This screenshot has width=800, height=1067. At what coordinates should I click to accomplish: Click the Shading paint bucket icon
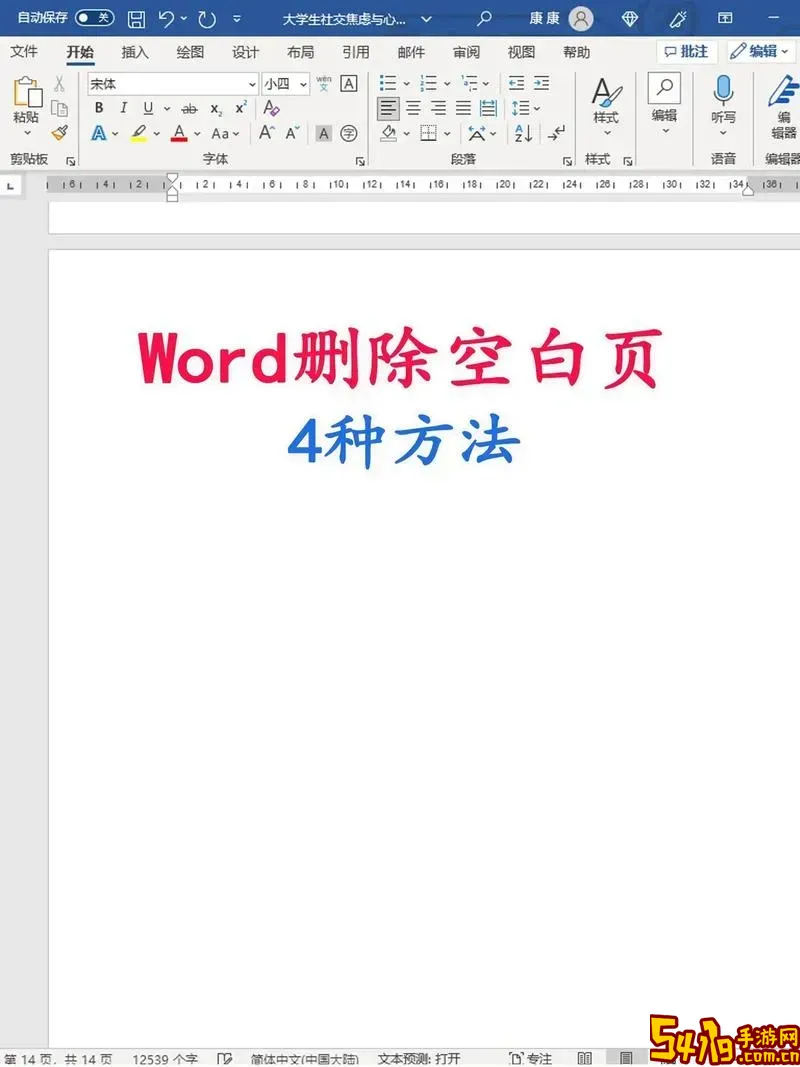tap(388, 133)
